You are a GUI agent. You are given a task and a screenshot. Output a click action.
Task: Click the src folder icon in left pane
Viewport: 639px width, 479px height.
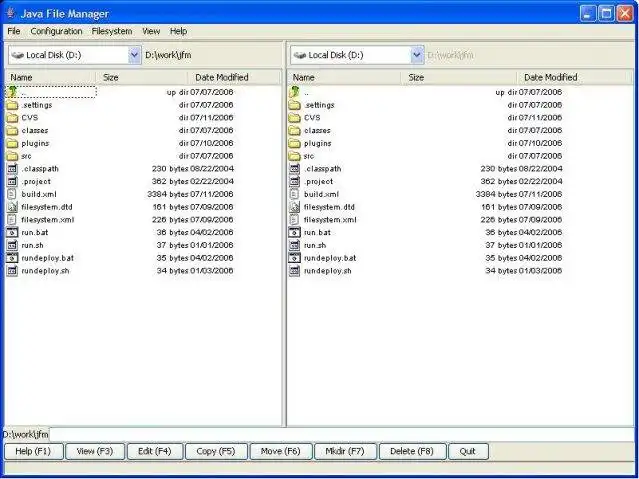(x=12, y=156)
